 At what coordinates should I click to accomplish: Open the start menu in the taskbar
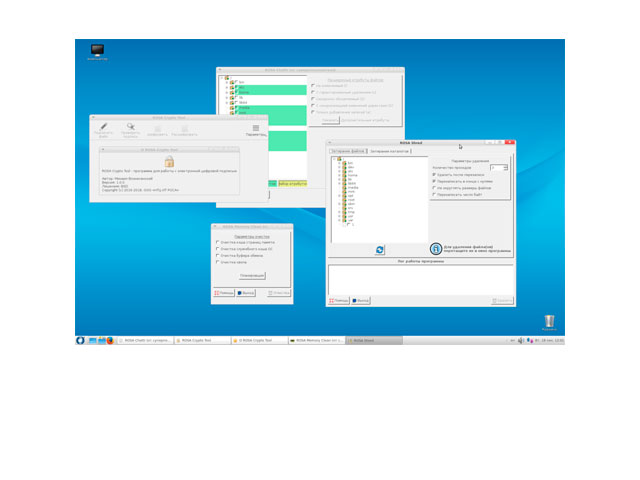tap(81, 340)
